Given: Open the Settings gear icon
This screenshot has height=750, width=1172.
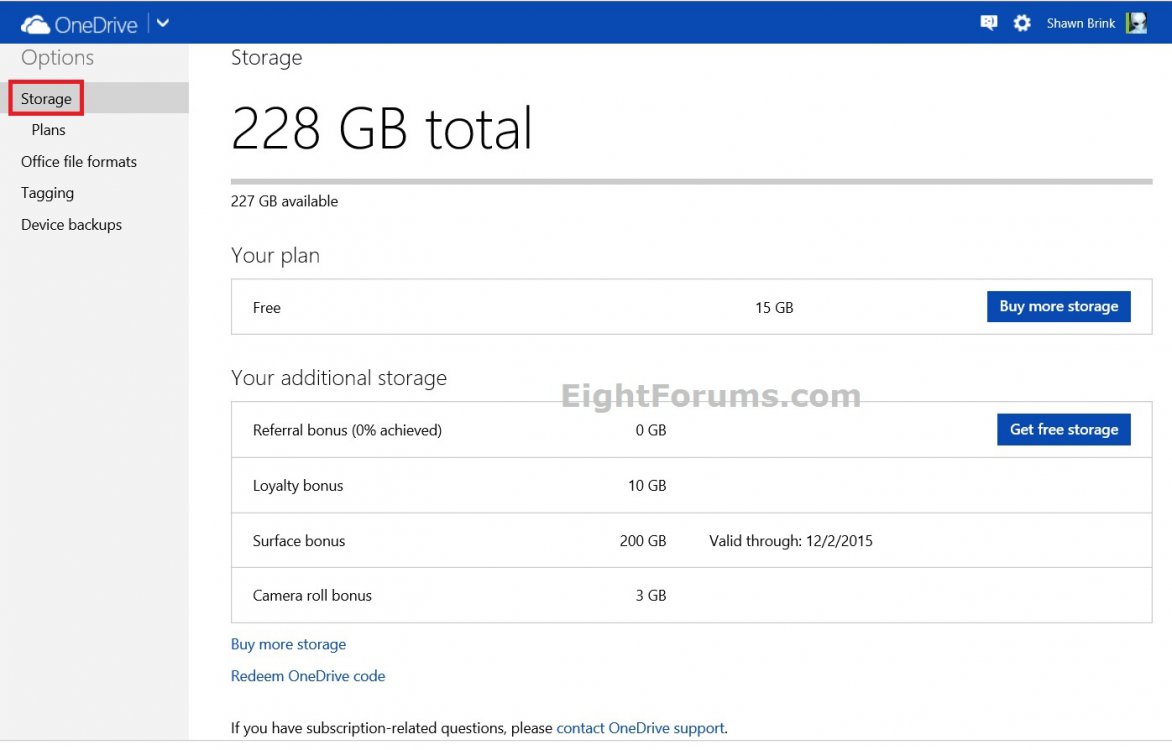Looking at the screenshot, I should click(x=1022, y=22).
